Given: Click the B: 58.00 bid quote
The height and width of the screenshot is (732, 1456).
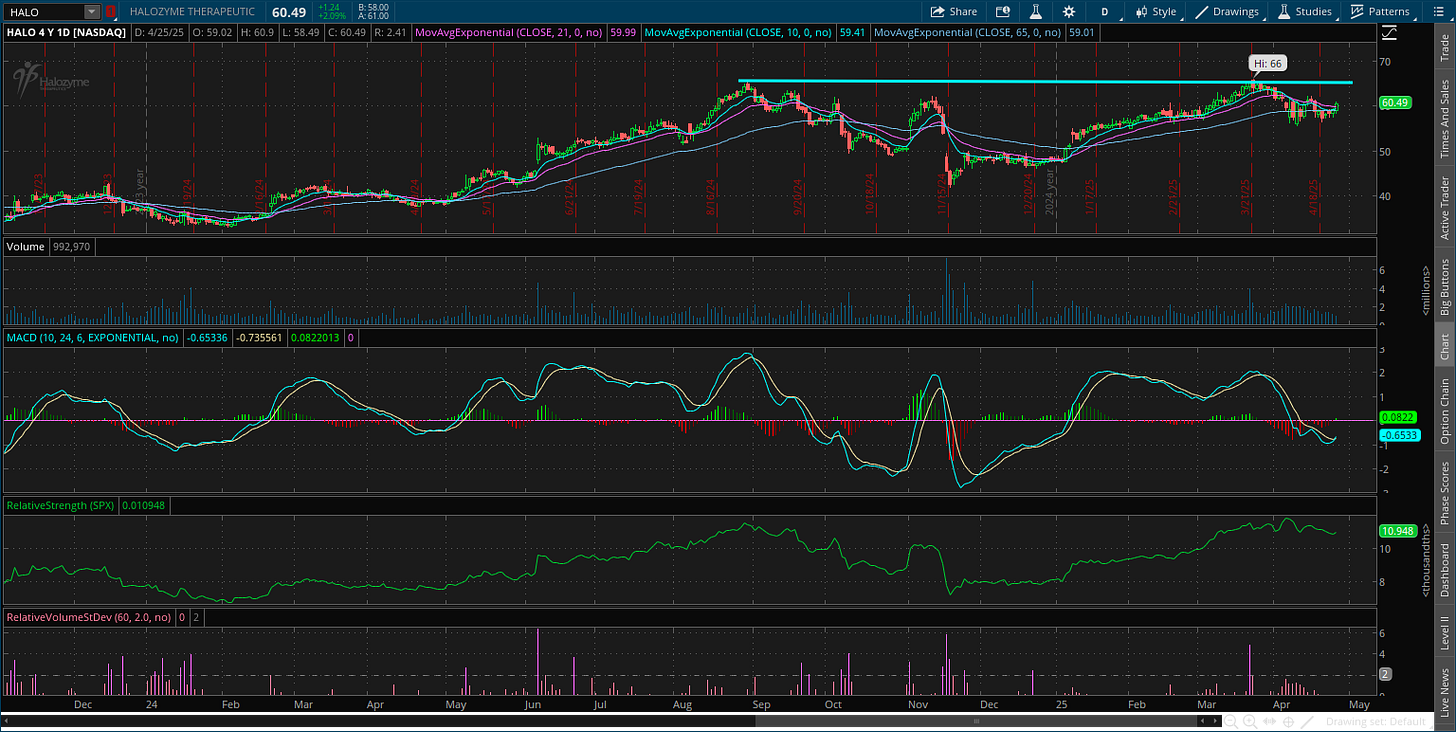Looking at the screenshot, I should 376,7.
